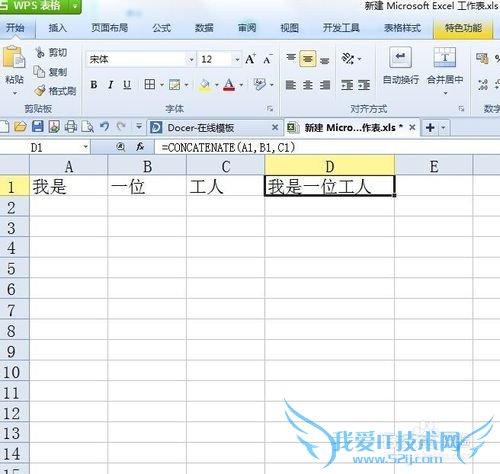Viewport: 500px width, 474px height.
Task: Open the 公式 ribbon tab
Action: [x=162, y=28]
